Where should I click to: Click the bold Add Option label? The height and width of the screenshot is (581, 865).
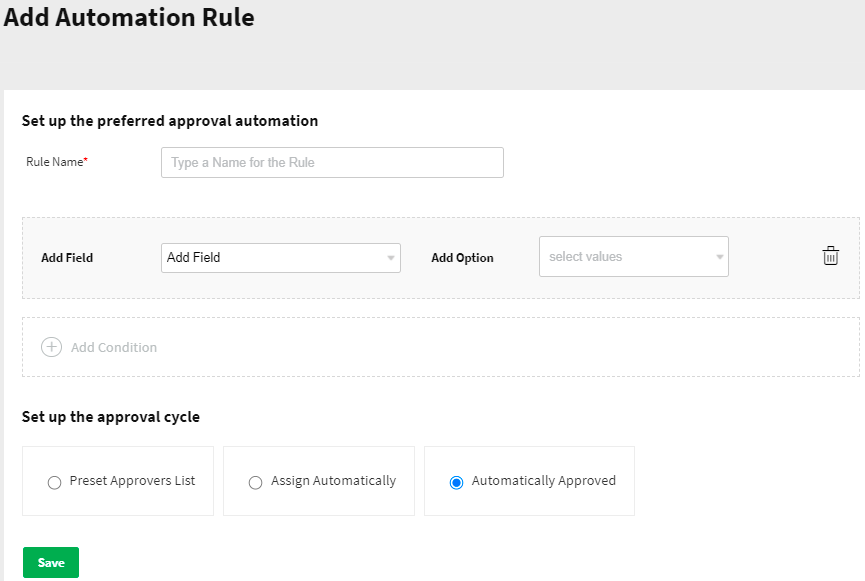tap(462, 258)
